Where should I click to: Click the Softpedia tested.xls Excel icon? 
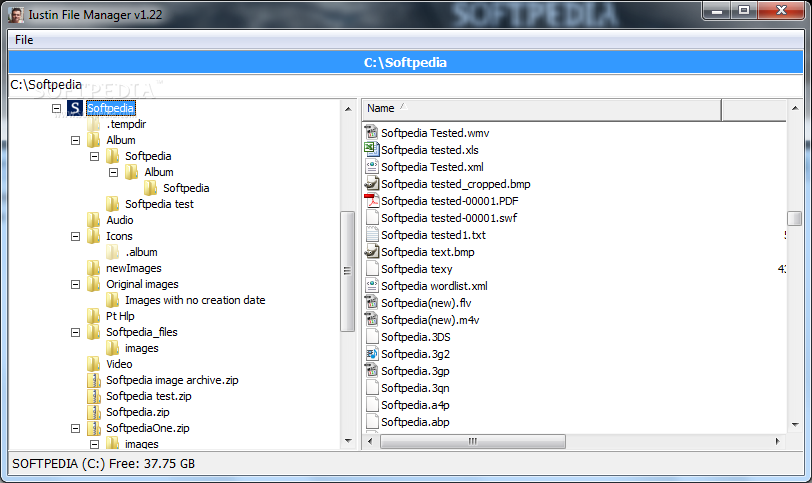[371, 150]
